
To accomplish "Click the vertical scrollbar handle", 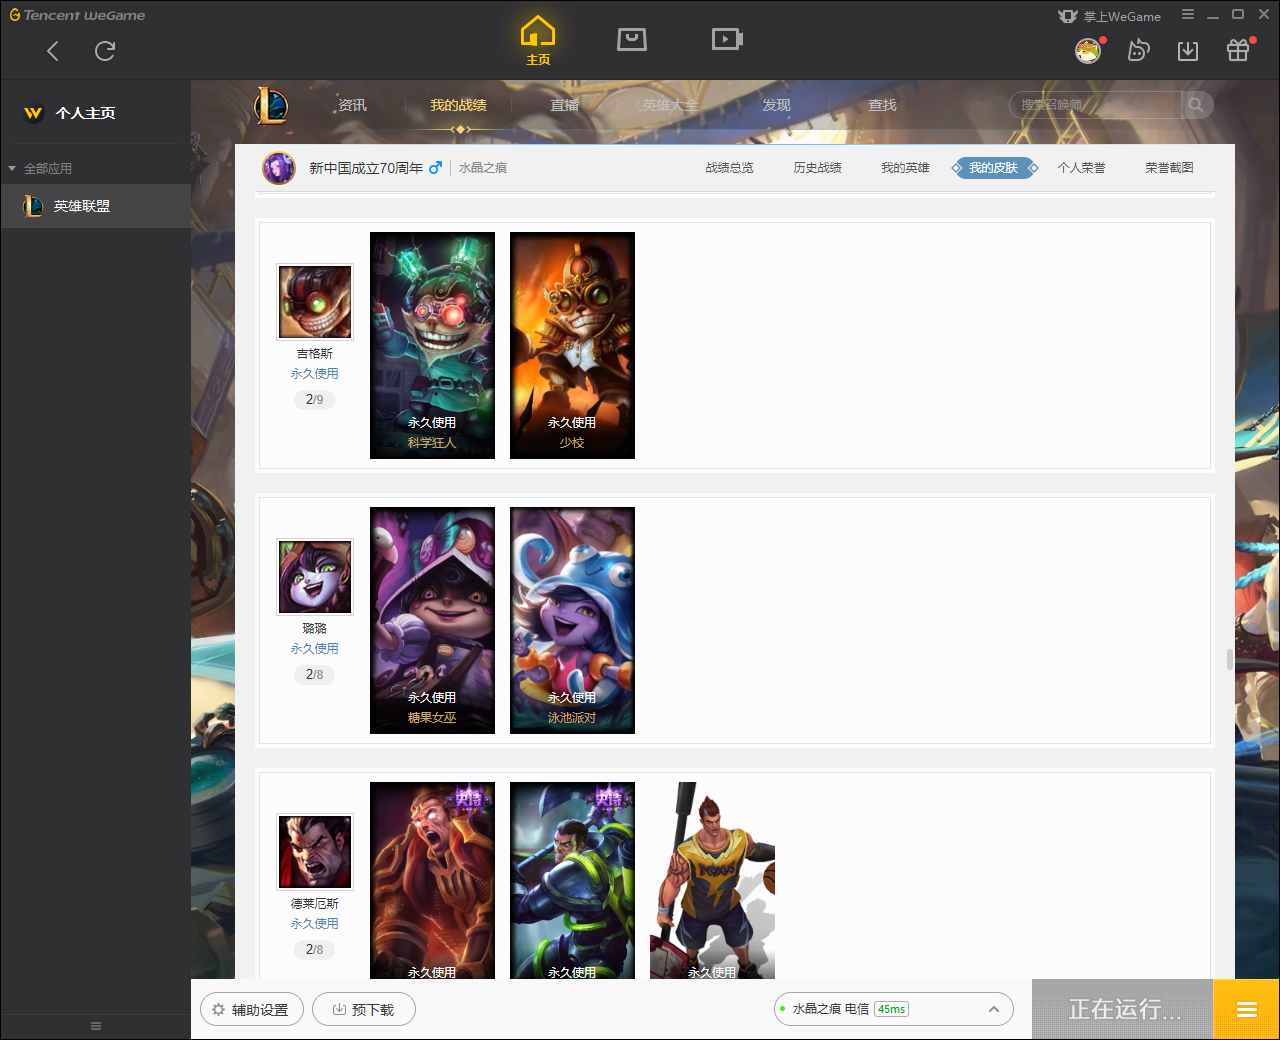I will 1230,659.
